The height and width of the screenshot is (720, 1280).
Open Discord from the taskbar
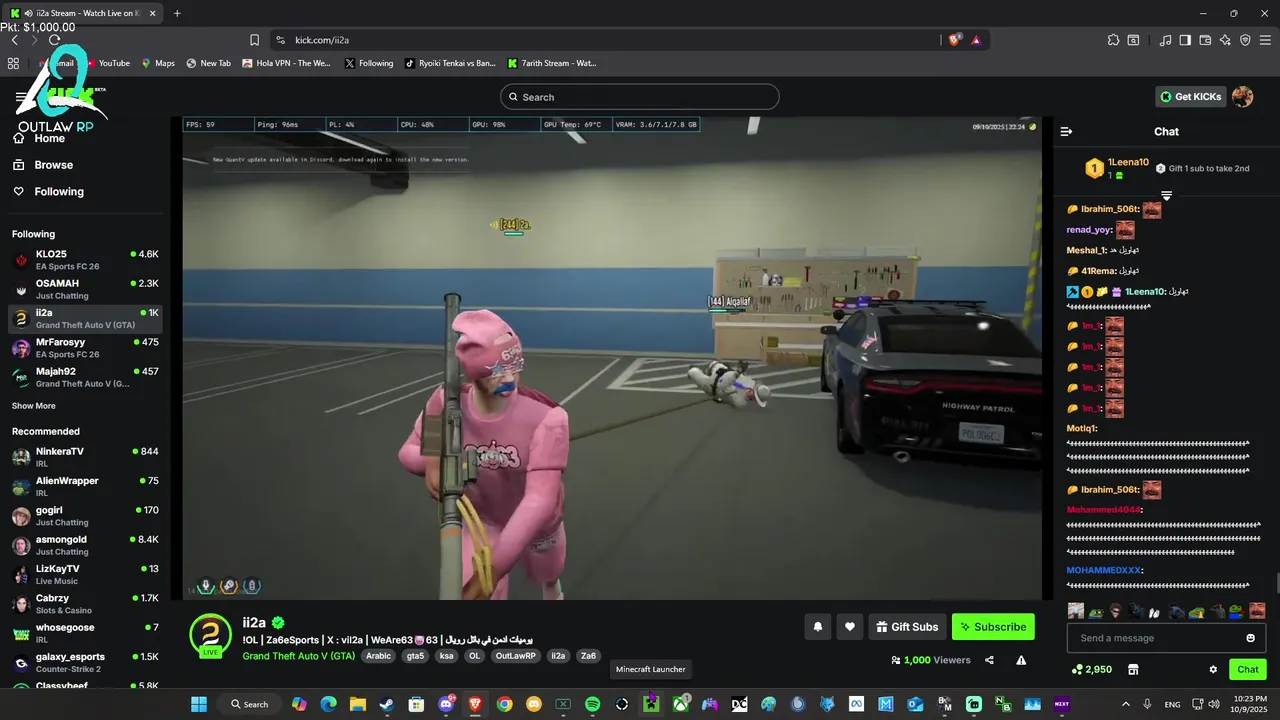coord(446,704)
